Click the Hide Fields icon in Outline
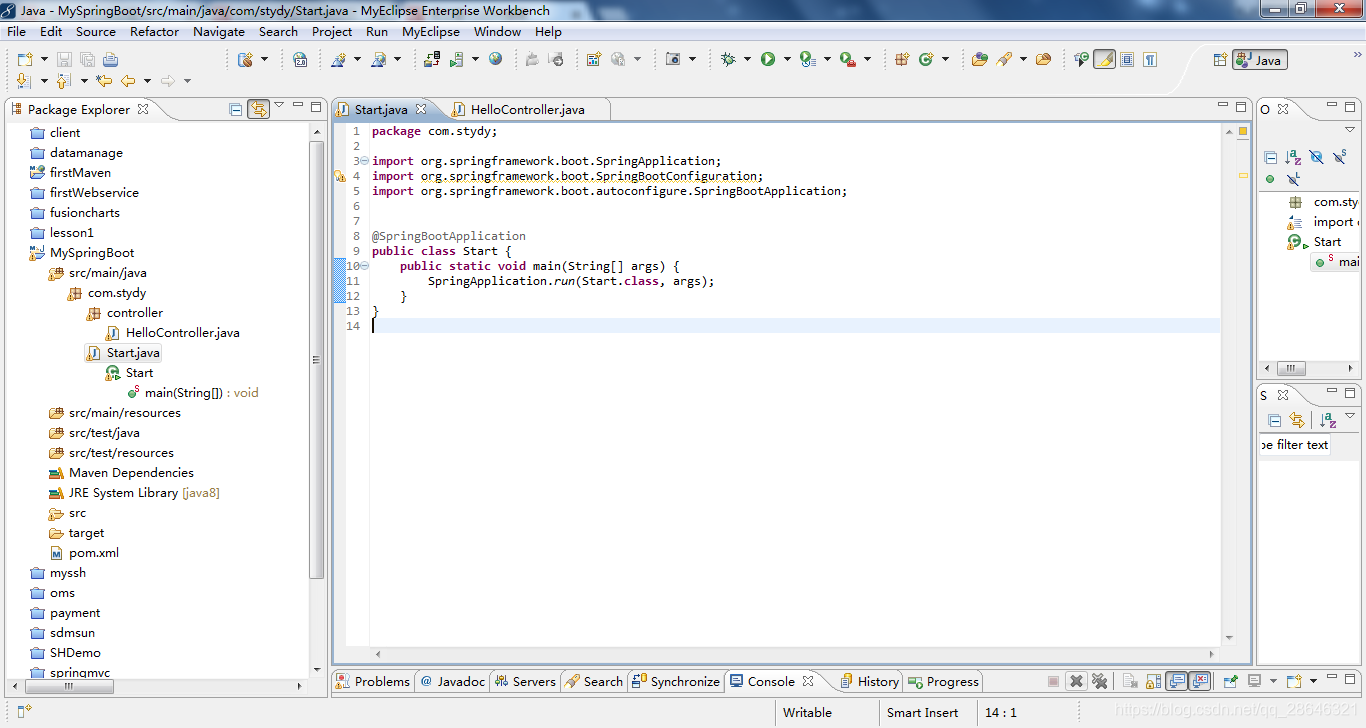The width and height of the screenshot is (1366, 728). tap(1316, 157)
